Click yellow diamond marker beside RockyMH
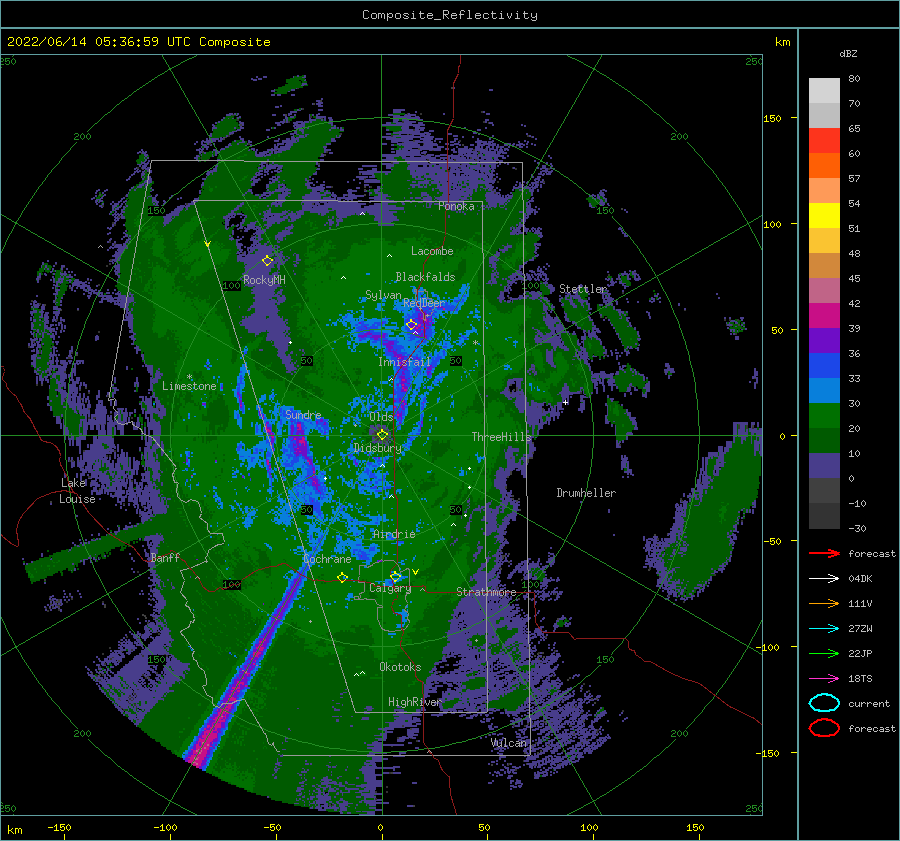This screenshot has width=900, height=841. 267,261
